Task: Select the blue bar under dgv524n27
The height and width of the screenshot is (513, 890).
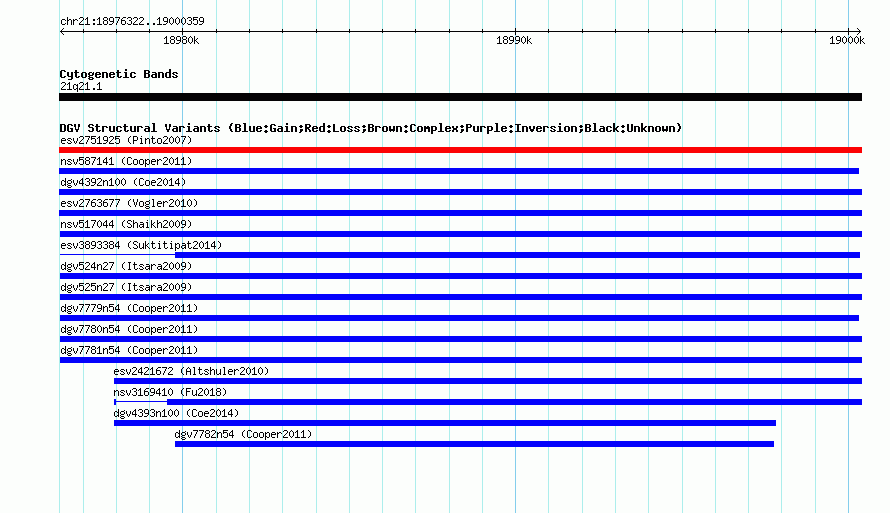Action: point(460,276)
